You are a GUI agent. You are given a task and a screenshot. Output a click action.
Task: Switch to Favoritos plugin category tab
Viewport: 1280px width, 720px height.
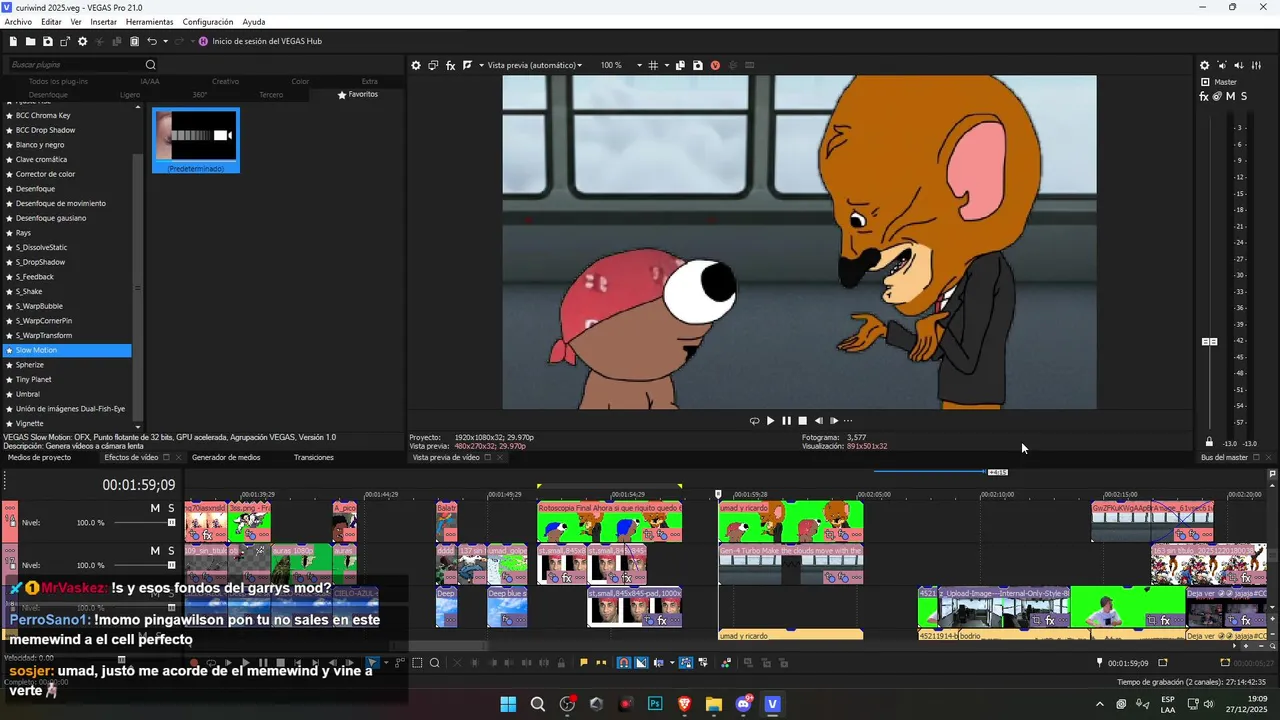point(358,94)
